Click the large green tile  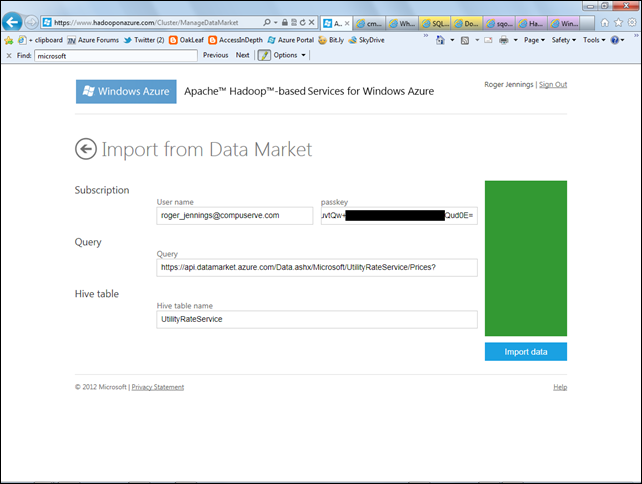point(526,258)
